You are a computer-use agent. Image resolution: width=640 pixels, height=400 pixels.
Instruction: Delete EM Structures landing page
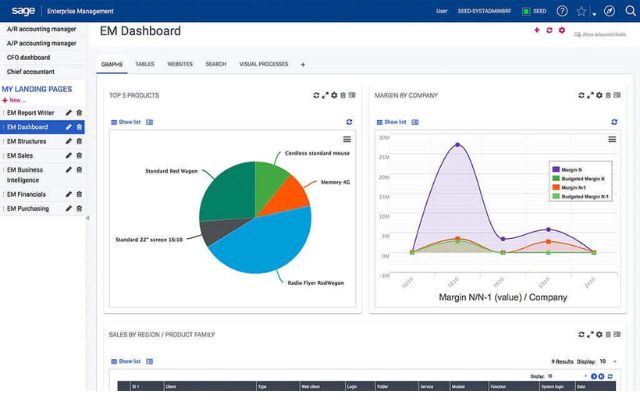[x=79, y=141]
